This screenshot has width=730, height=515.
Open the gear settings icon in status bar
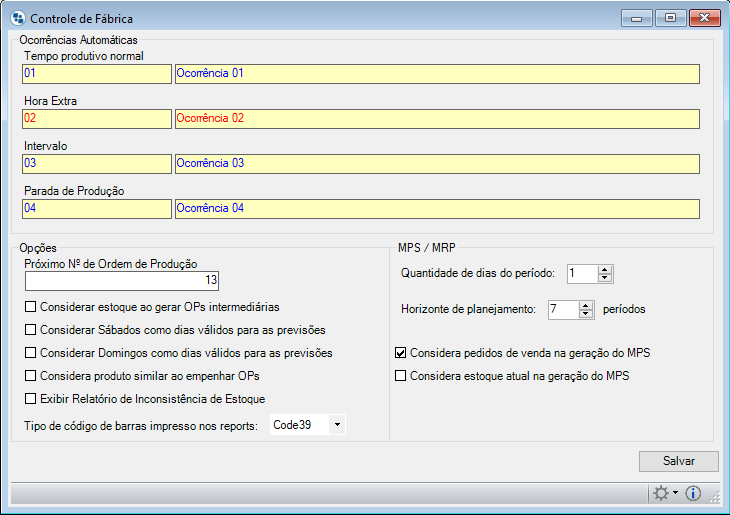(x=660, y=493)
